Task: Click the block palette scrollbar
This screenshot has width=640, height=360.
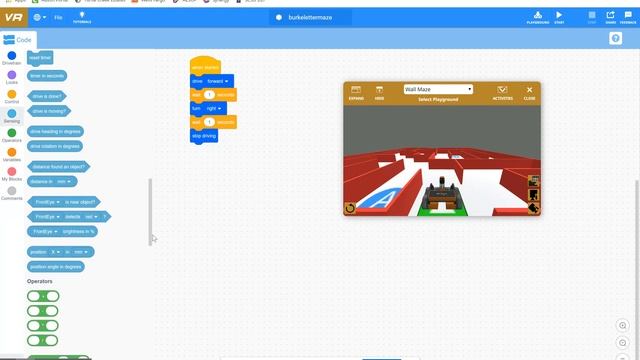Action: [x=150, y=212]
